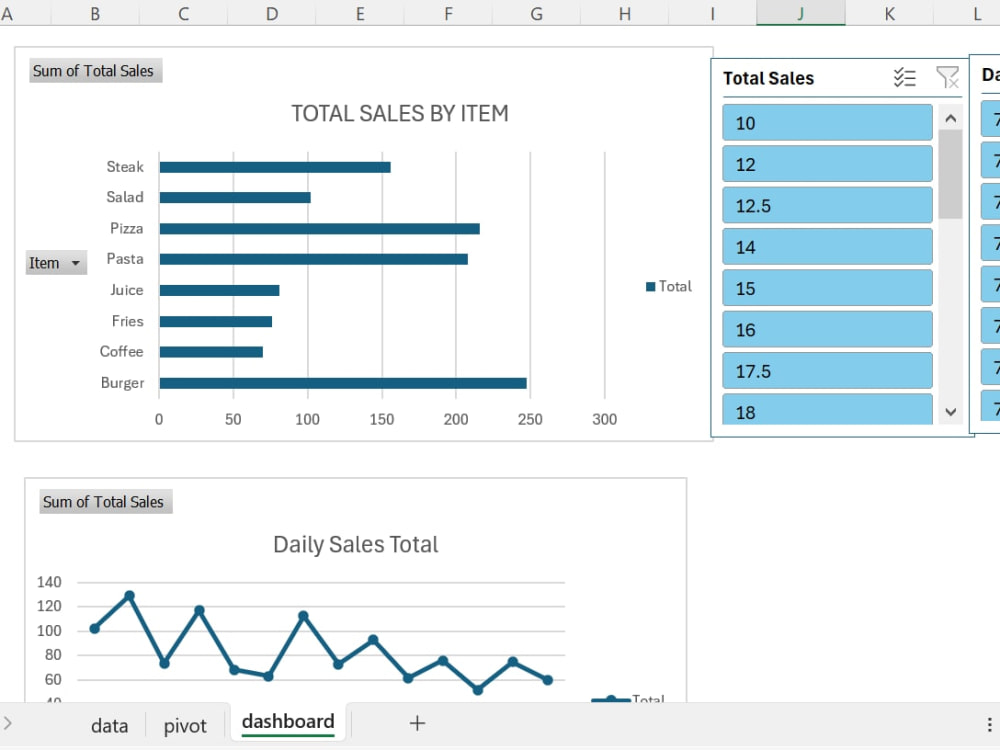The image size is (1000, 750).
Task: Click the Total Sales slicer scrollbar thumb
Action: 950,174
